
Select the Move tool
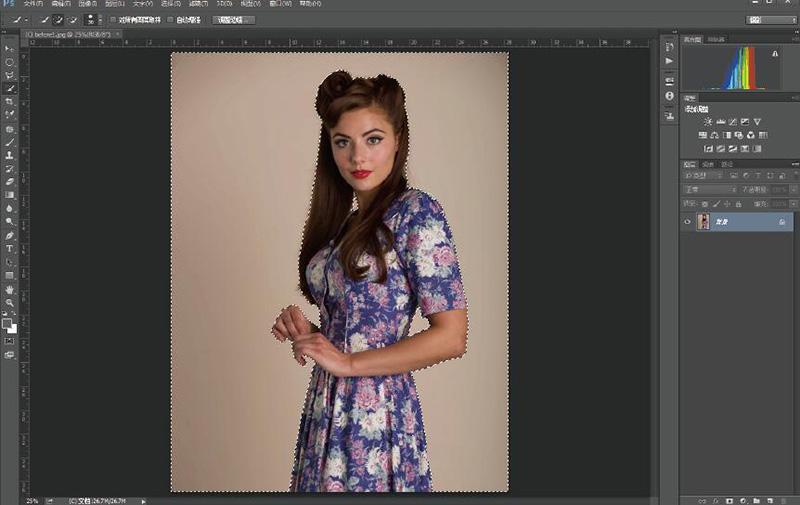click(x=10, y=48)
